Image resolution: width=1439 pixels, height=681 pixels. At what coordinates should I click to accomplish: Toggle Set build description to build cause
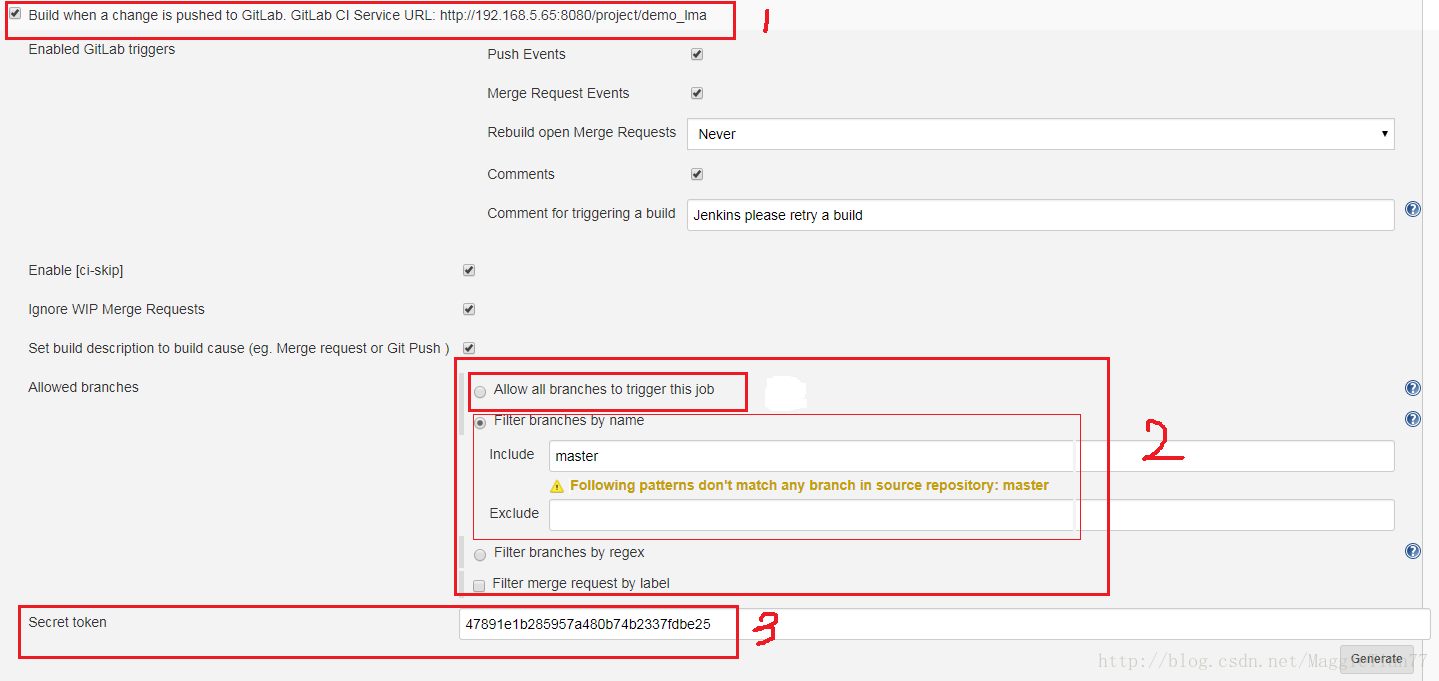click(x=469, y=348)
